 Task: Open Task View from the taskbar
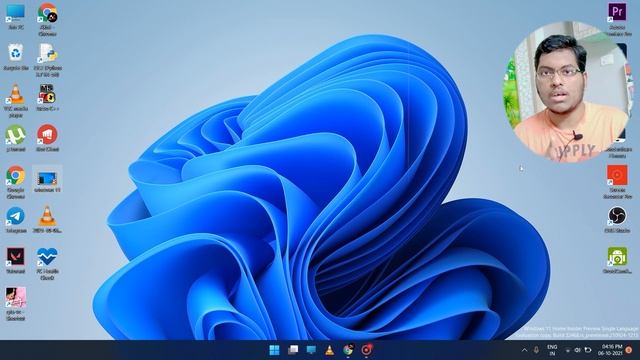point(293,350)
